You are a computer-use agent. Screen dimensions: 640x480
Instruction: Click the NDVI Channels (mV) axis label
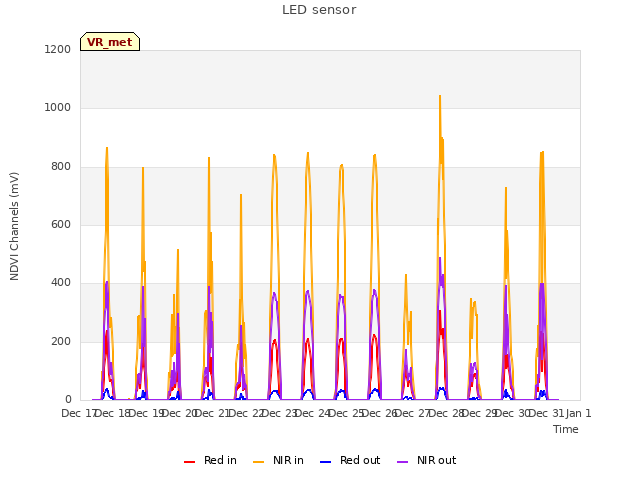coord(14,226)
